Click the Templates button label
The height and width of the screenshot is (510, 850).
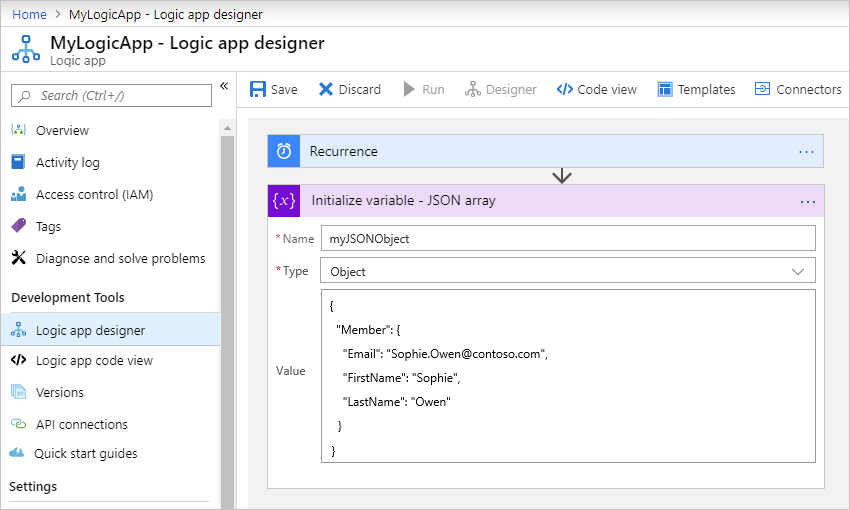pyautogui.click(x=706, y=89)
